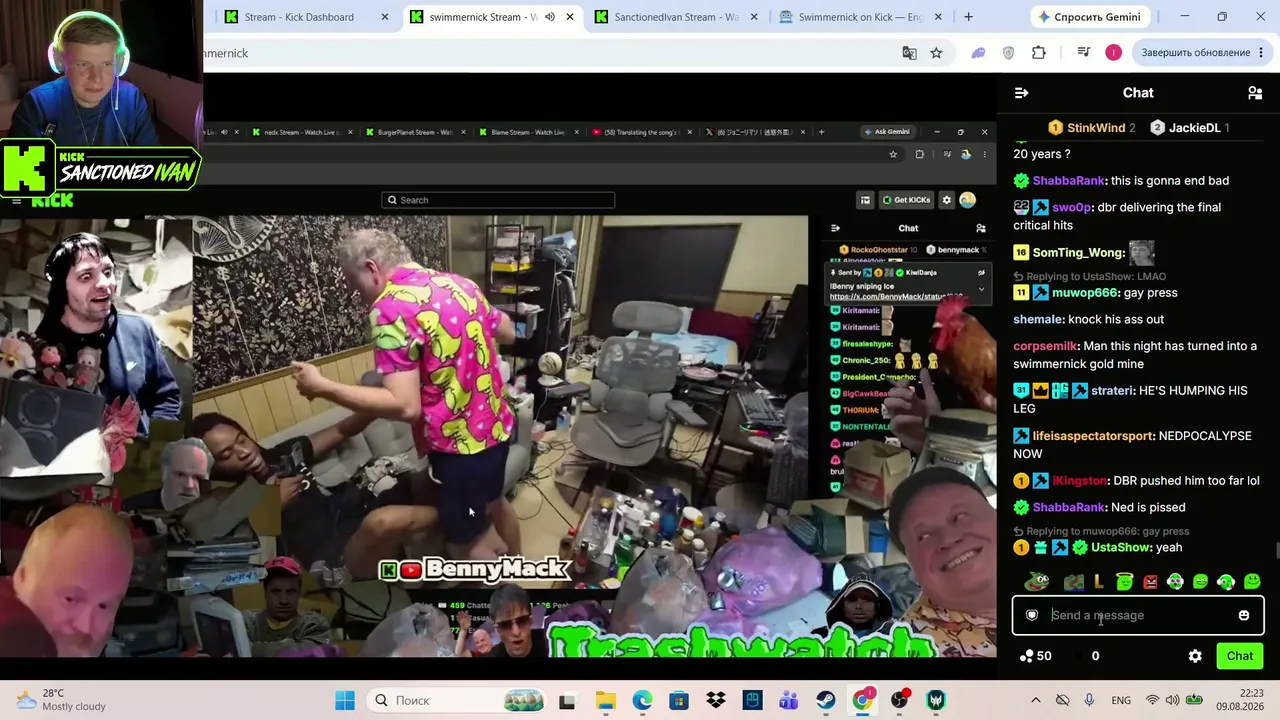The width and height of the screenshot is (1280, 720).
Task: Open Chrome menu three-dot button
Action: click(x=1263, y=53)
